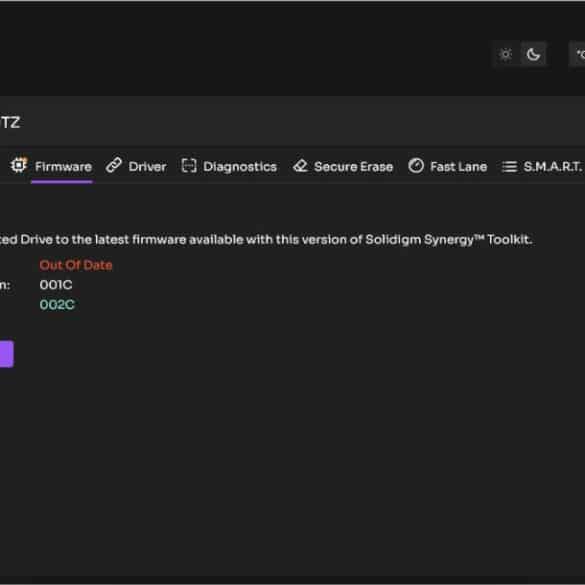Open the Driver tab
Viewport: 585px width, 585px height.
(147, 167)
